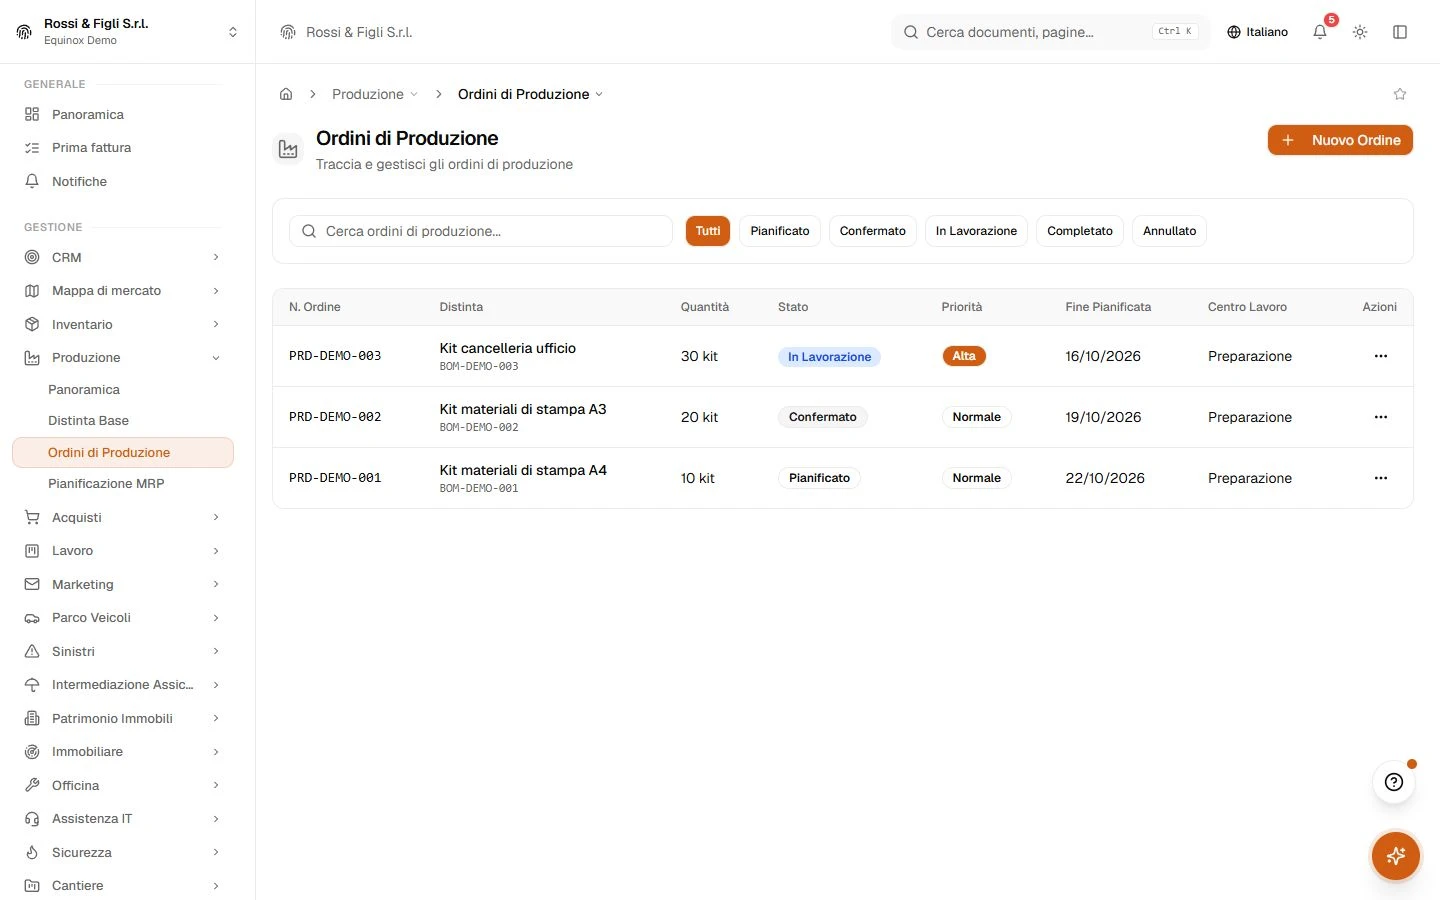Screen dimensions: 1440x900
Task: Toggle the sidebar panel icon
Action: tap(1400, 32)
